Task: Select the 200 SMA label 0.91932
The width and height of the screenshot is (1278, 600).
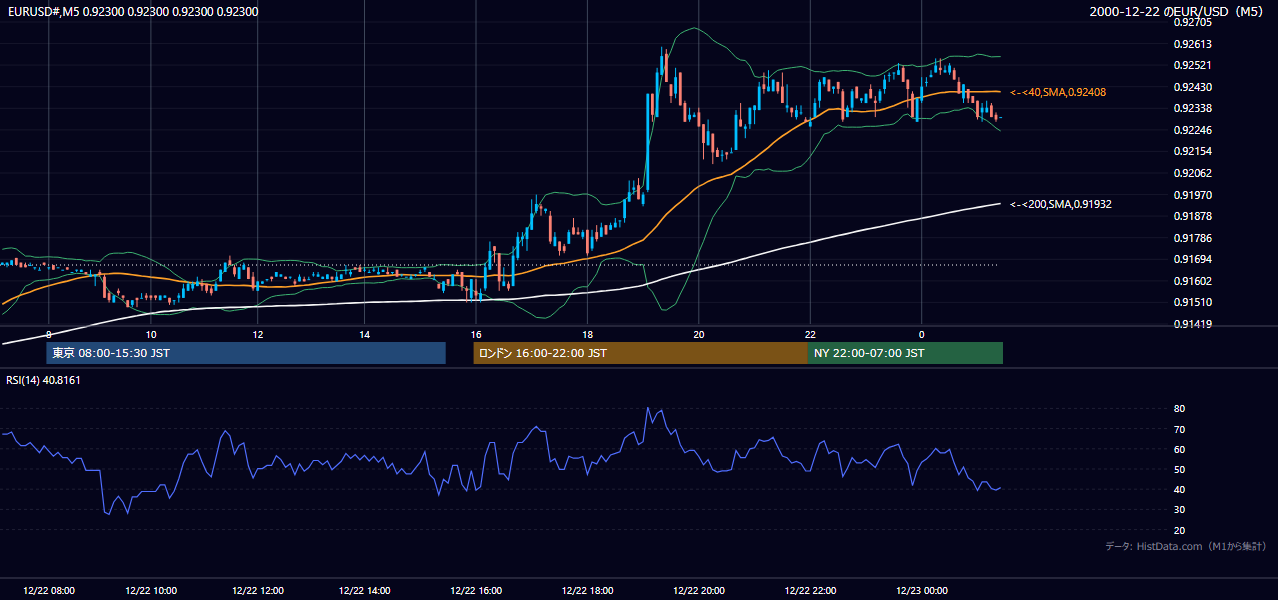Action: tap(1061, 204)
